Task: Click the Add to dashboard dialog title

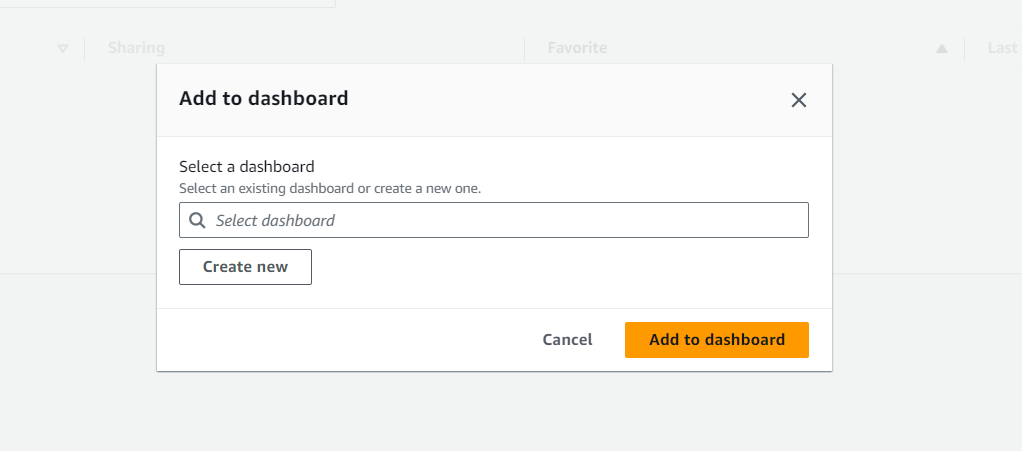Action: click(263, 98)
